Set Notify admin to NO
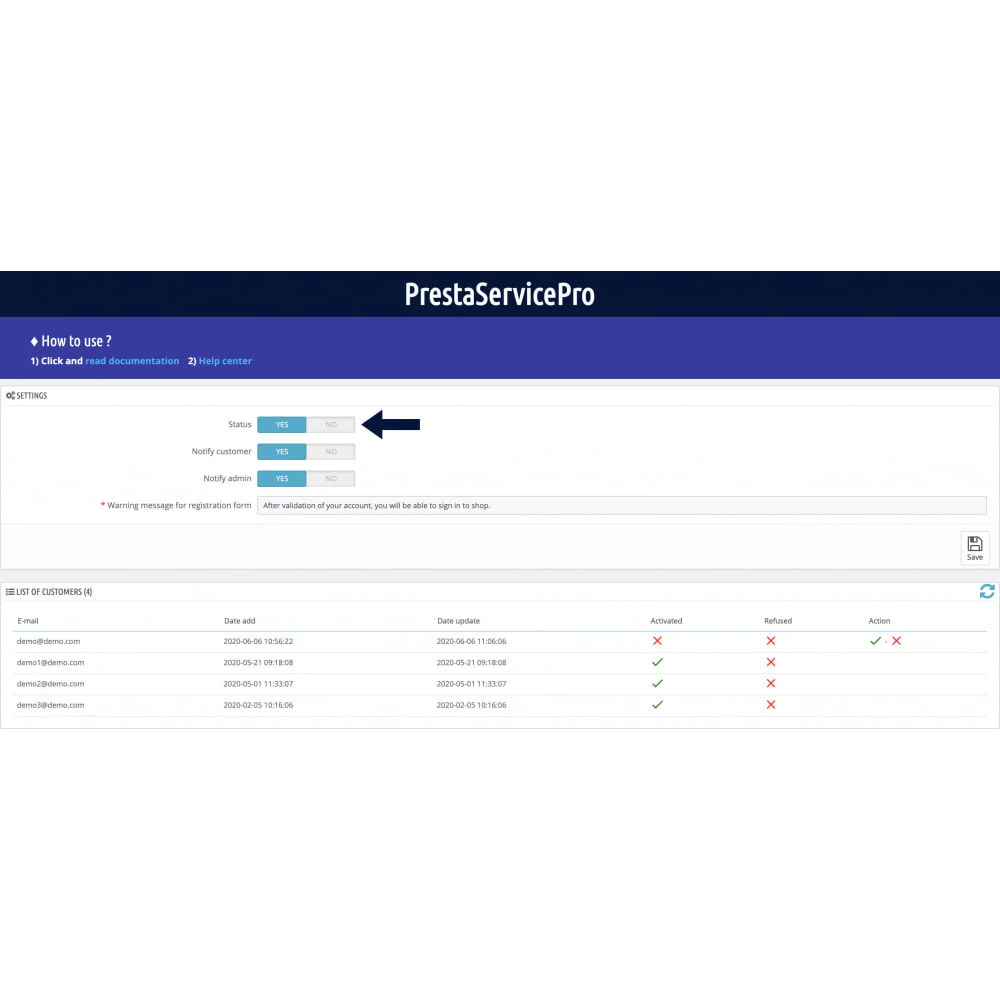1000x1000 pixels. point(330,478)
